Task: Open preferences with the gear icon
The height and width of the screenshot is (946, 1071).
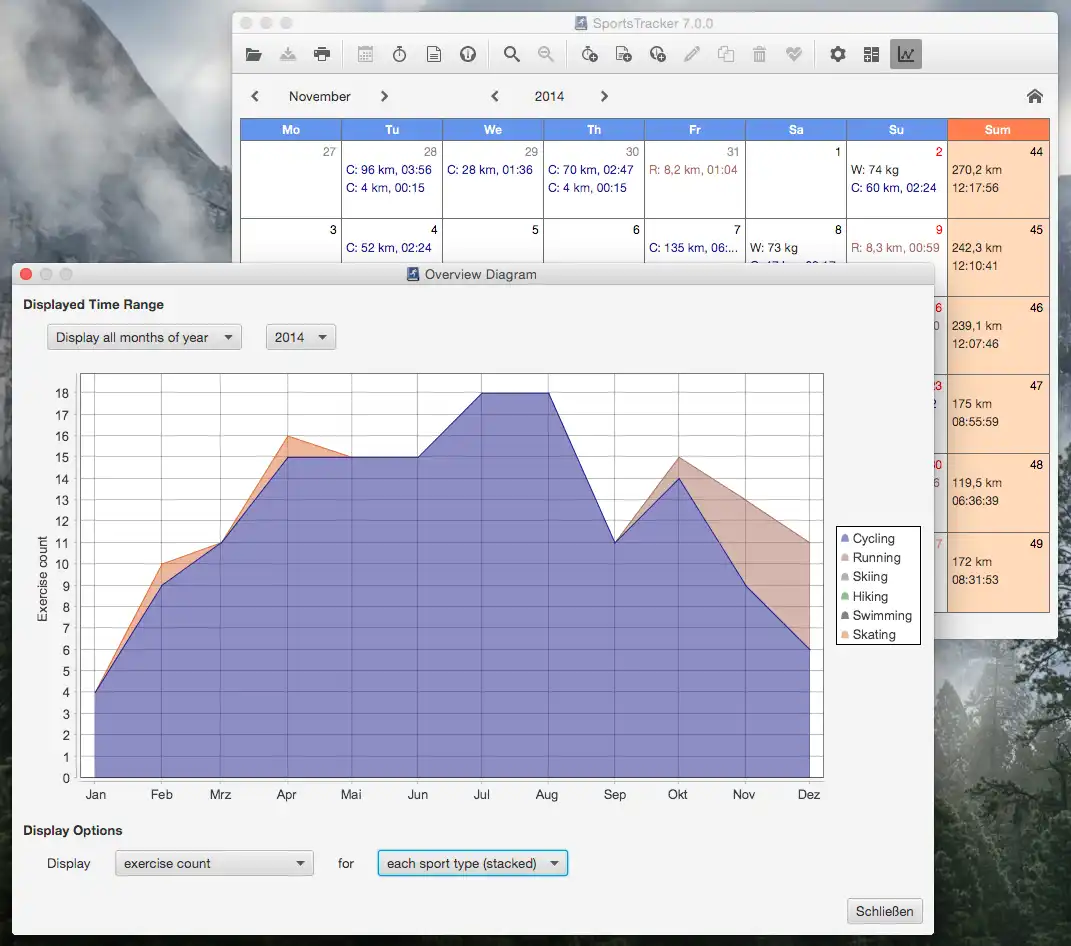Action: tap(838, 54)
